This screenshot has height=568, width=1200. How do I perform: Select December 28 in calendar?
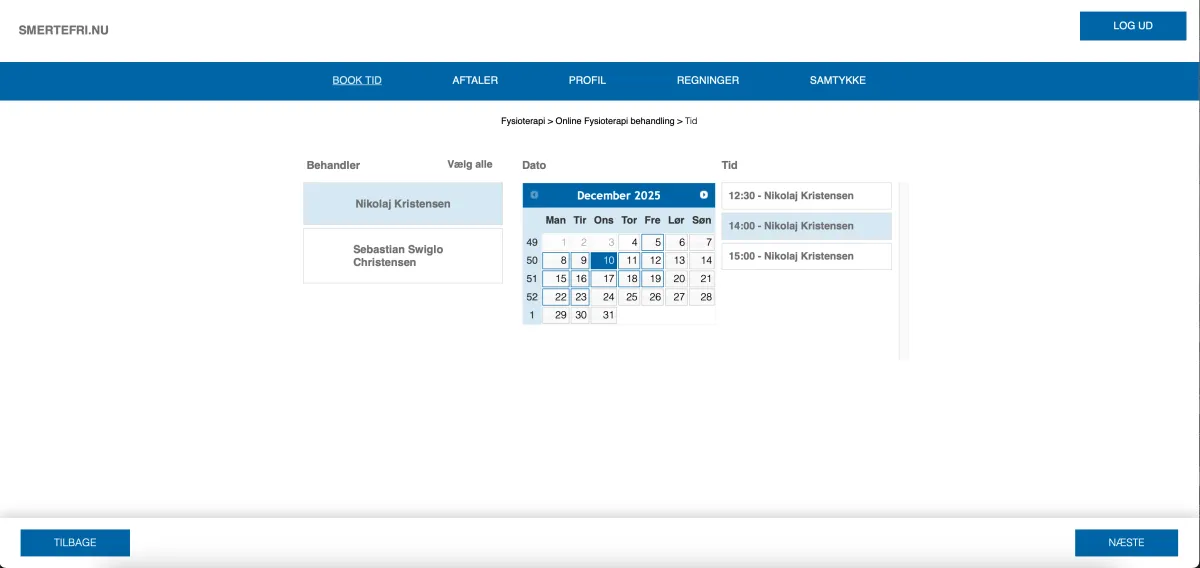click(702, 297)
